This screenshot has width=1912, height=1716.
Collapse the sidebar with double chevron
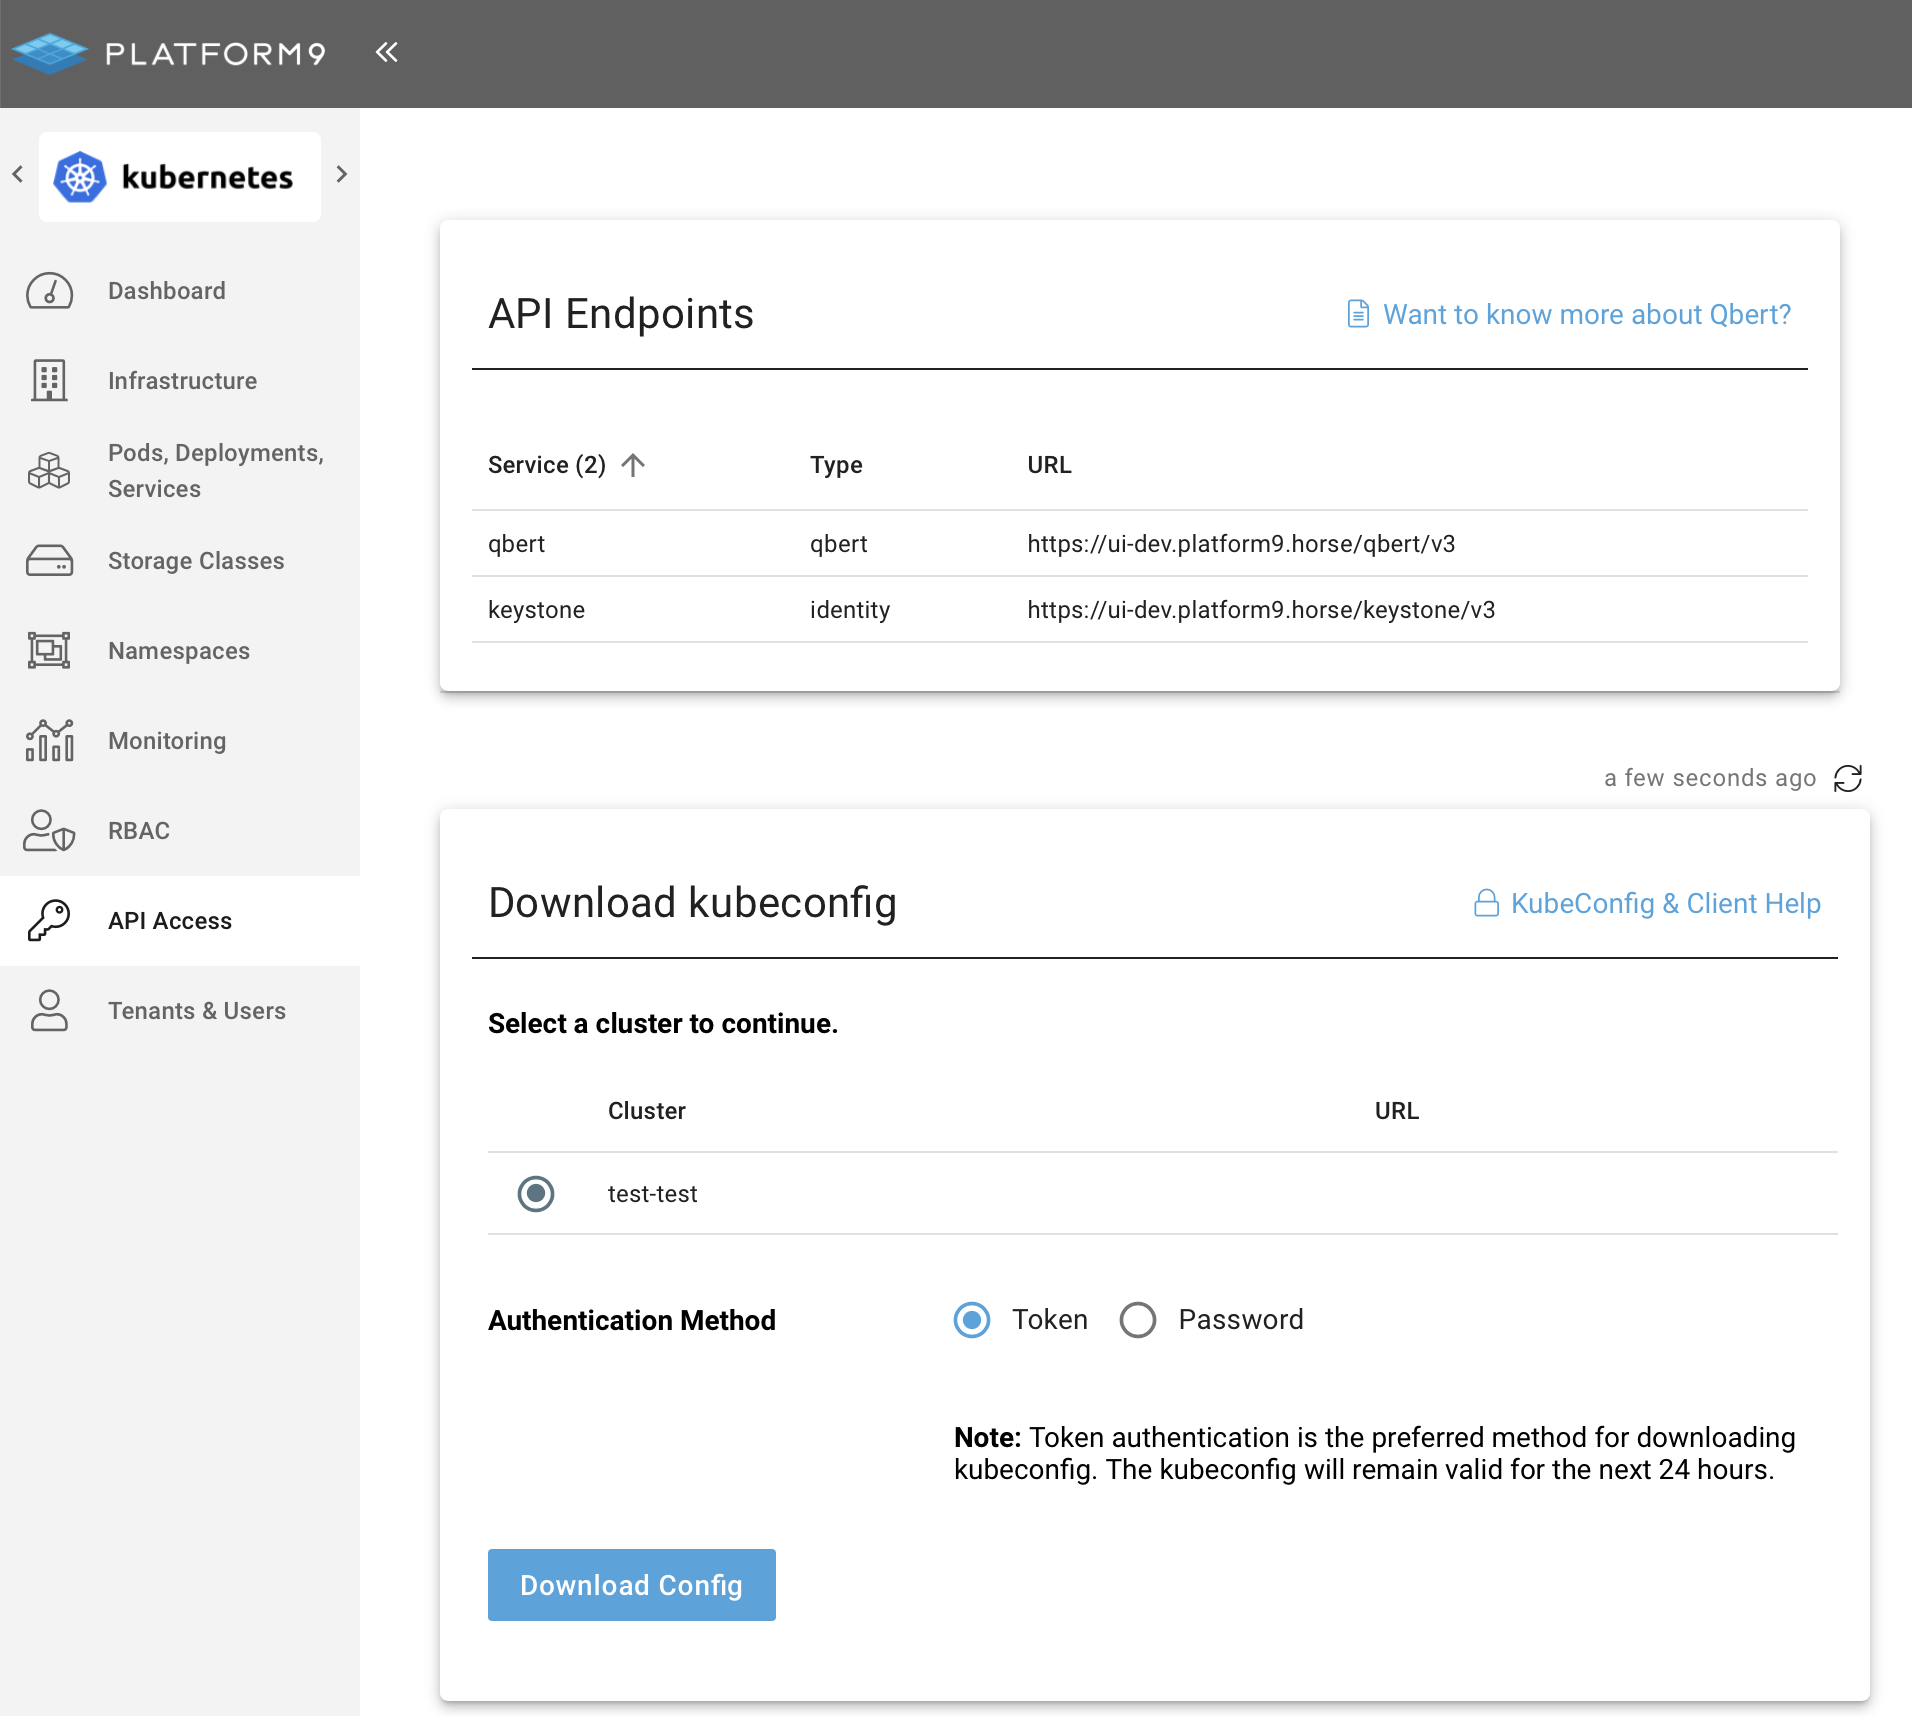coord(387,52)
